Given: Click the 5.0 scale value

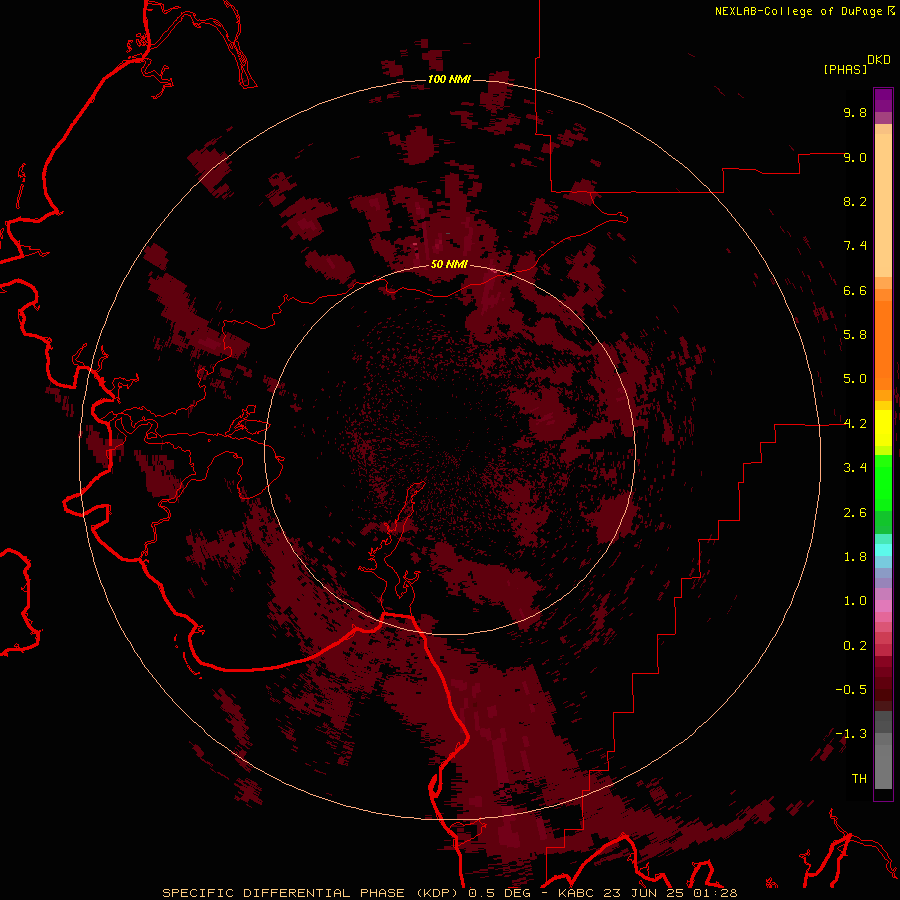Looking at the screenshot, I should click(855, 379).
